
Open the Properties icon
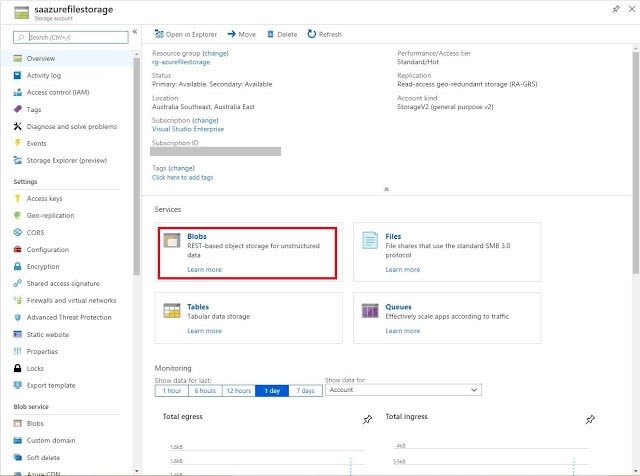(x=17, y=351)
